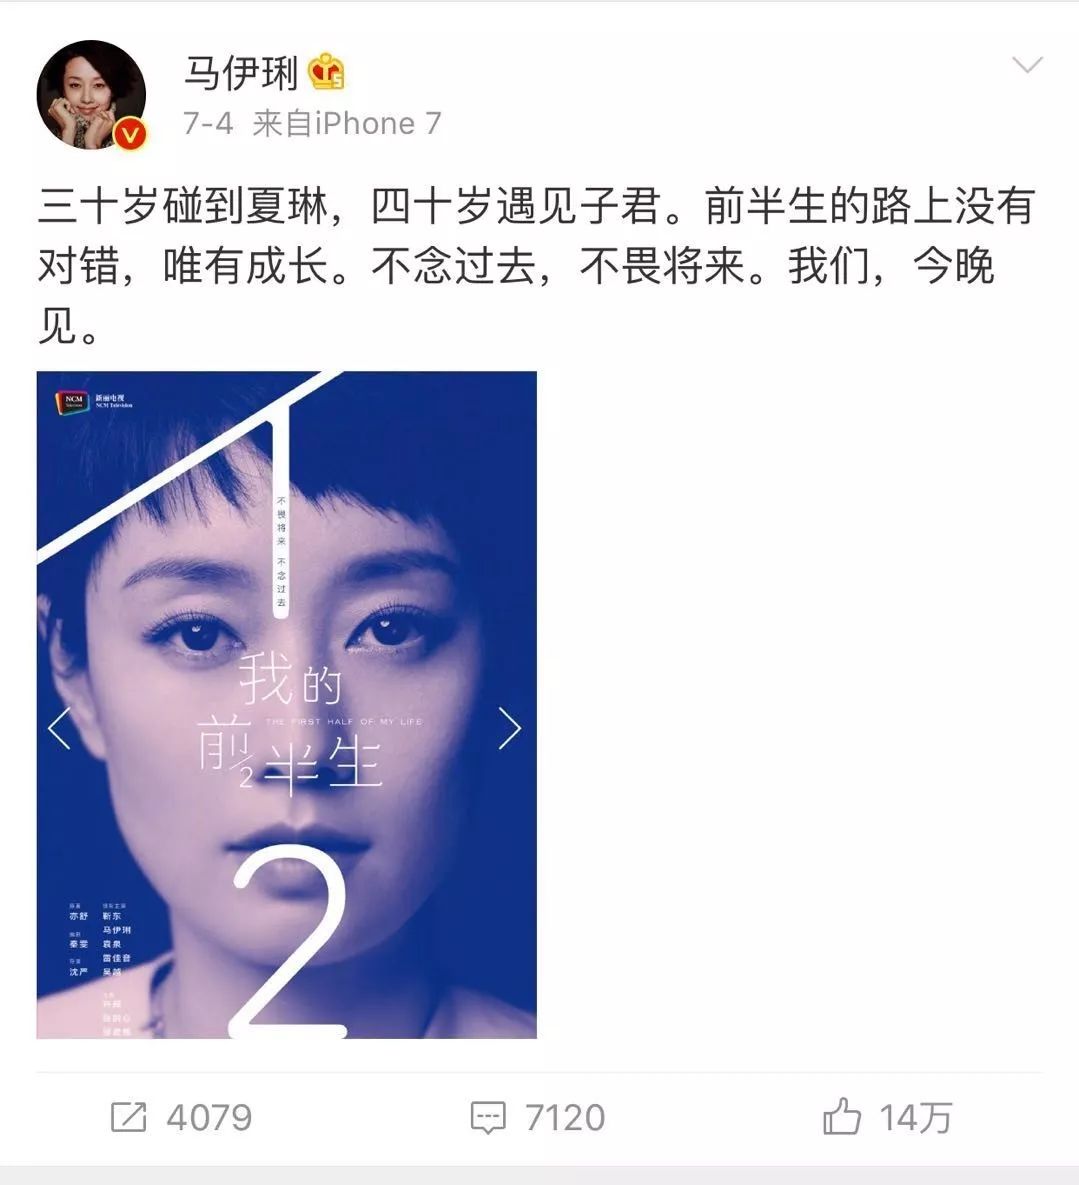1079x1185 pixels.
Task: Click the comment bubble icon
Action: pyautogui.click(x=487, y=1118)
